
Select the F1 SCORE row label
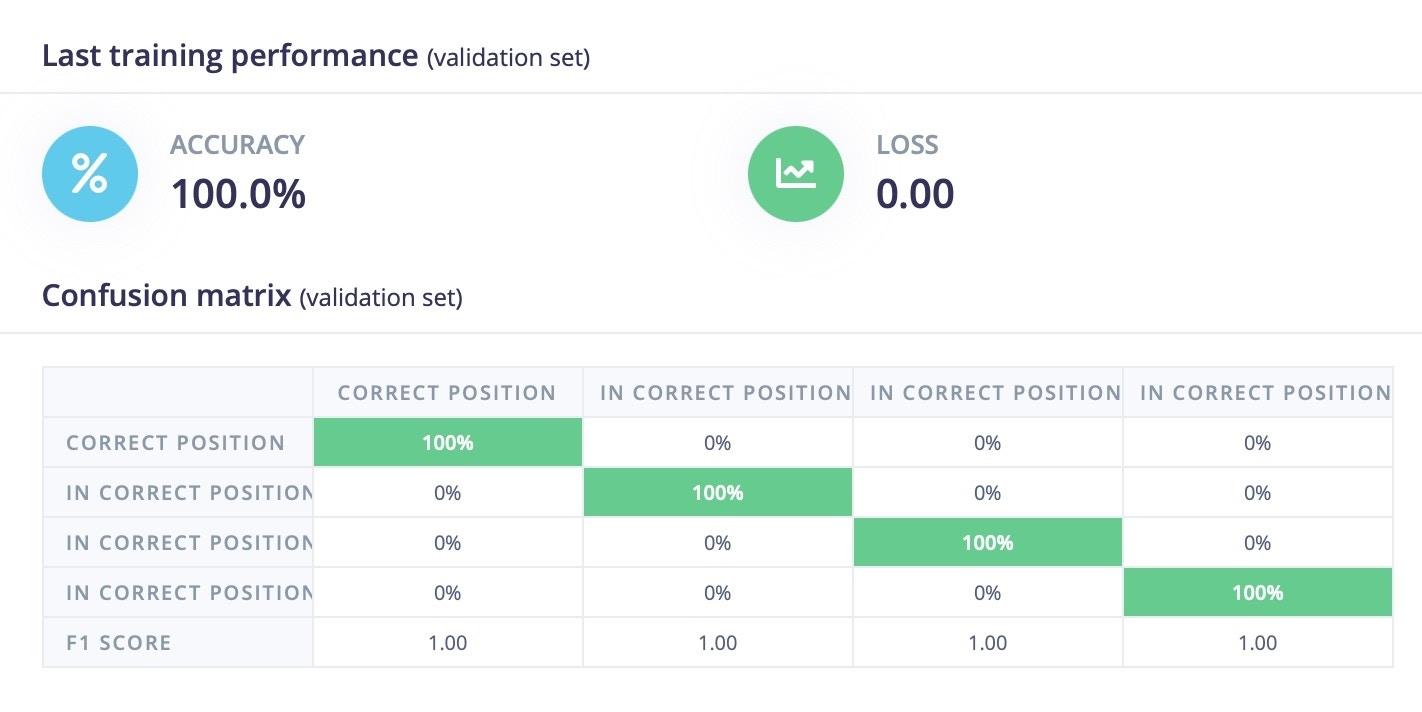[119, 643]
